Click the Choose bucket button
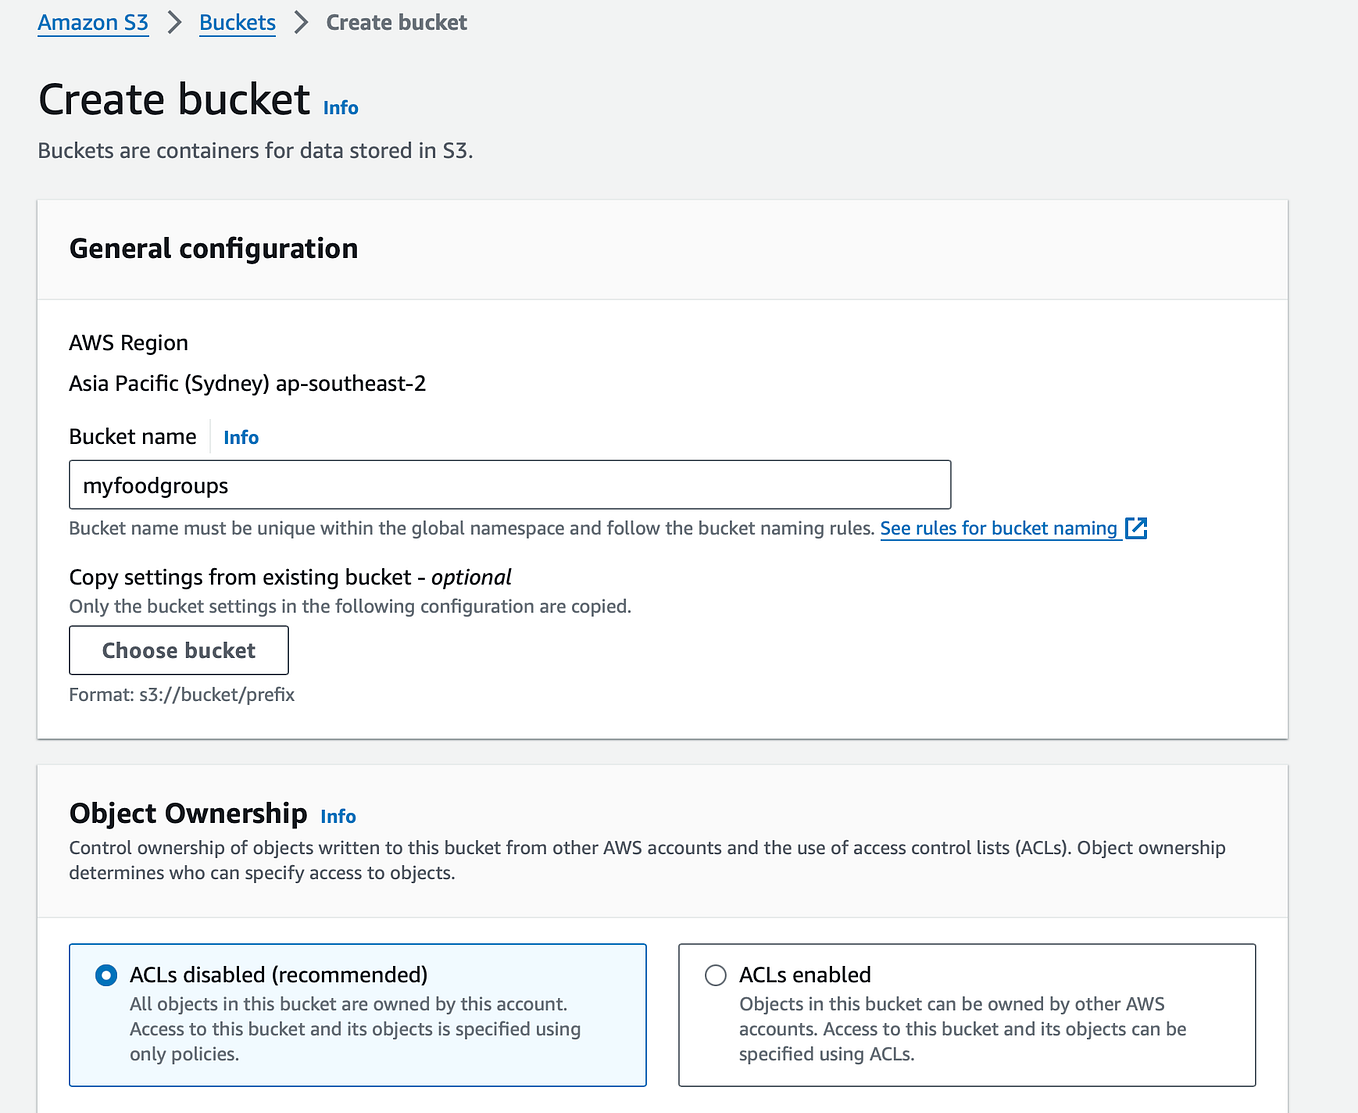Screen dimensions: 1358x1113 [178, 650]
